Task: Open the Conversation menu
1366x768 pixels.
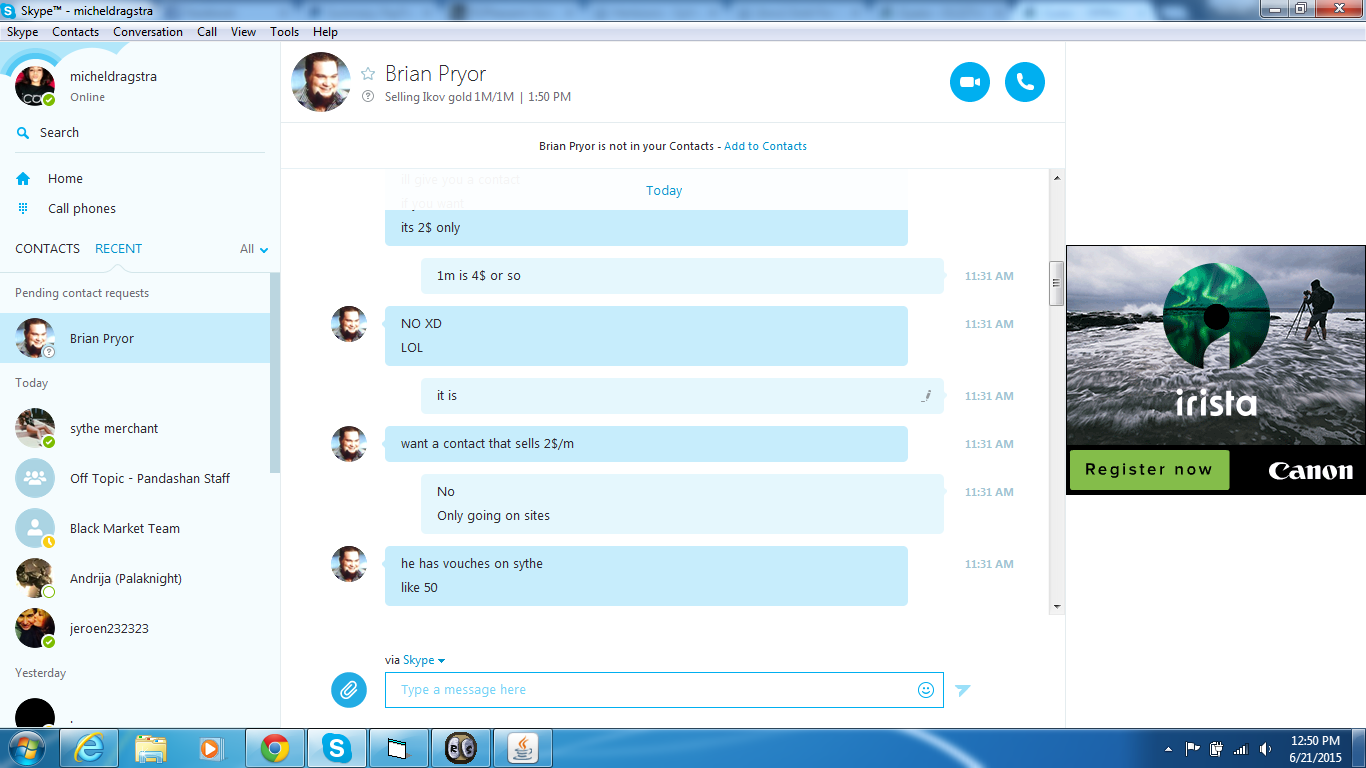Action: (x=148, y=32)
